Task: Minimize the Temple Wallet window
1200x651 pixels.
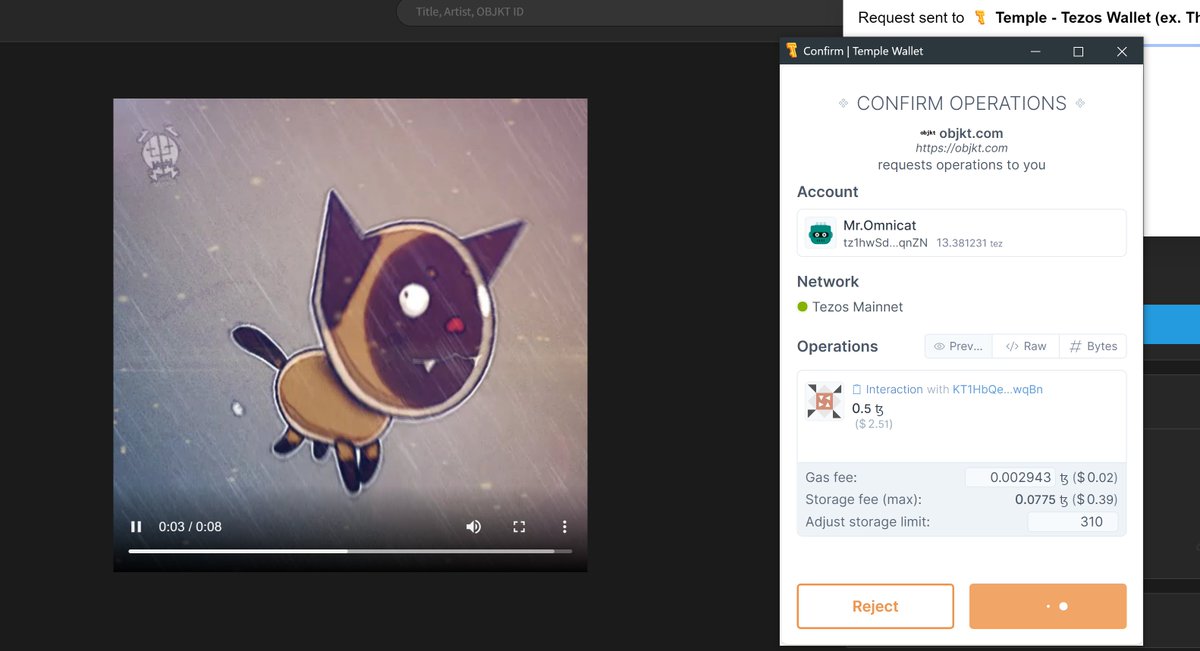Action: point(1035,52)
